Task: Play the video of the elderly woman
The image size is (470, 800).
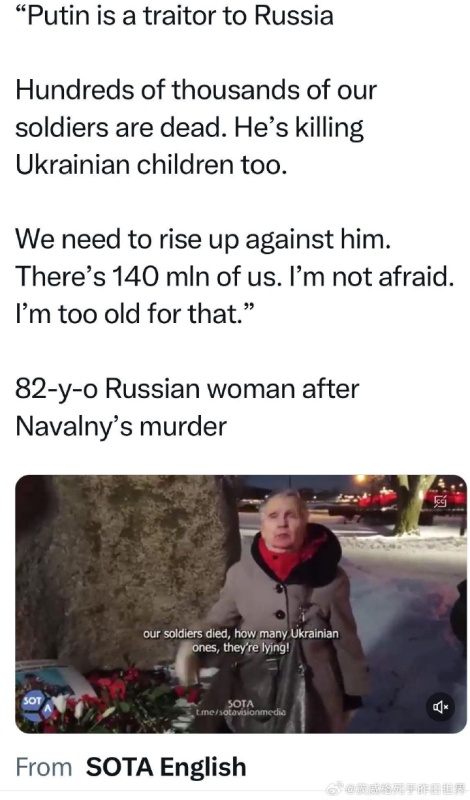Action: pyautogui.click(x=241, y=604)
